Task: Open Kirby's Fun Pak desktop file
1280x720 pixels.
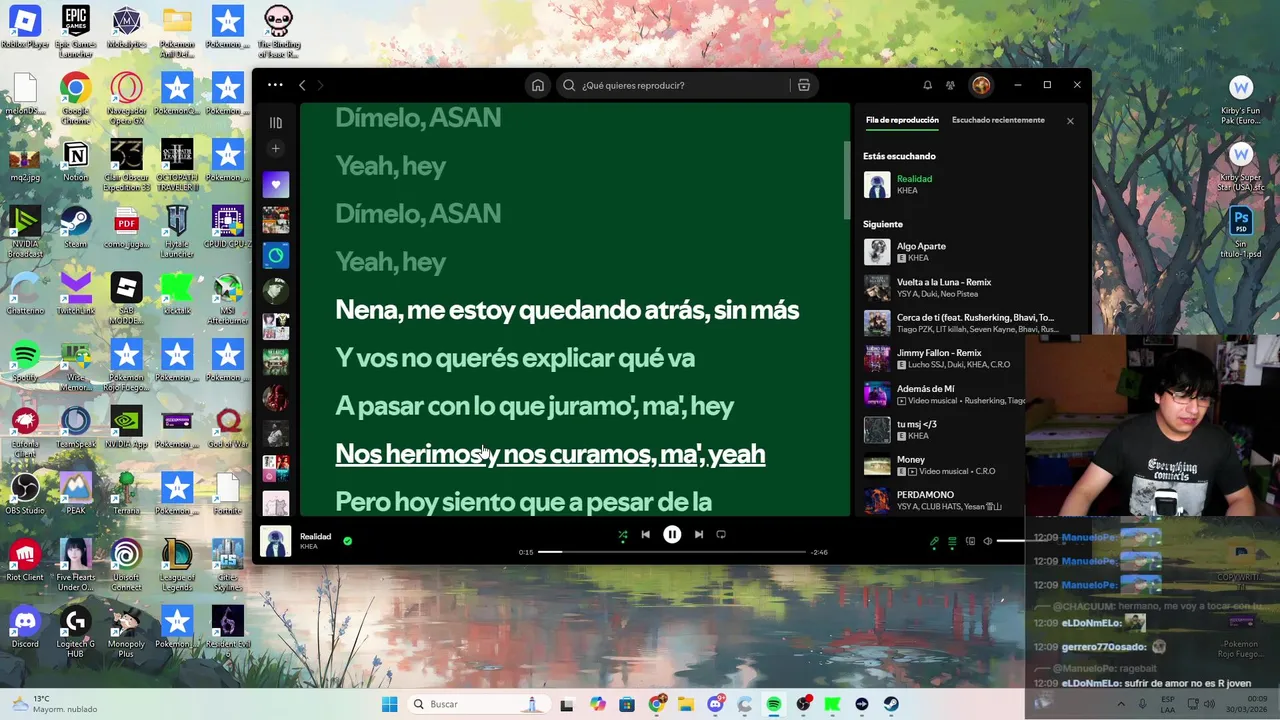Action: tap(1241, 100)
